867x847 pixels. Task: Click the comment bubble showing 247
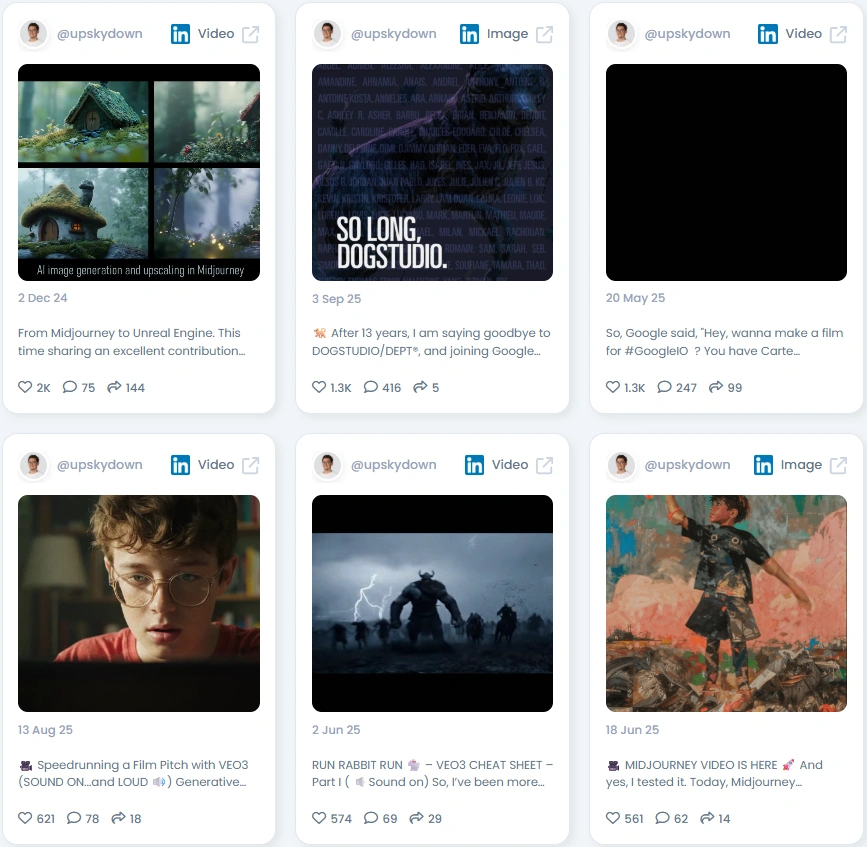pyautogui.click(x=664, y=387)
